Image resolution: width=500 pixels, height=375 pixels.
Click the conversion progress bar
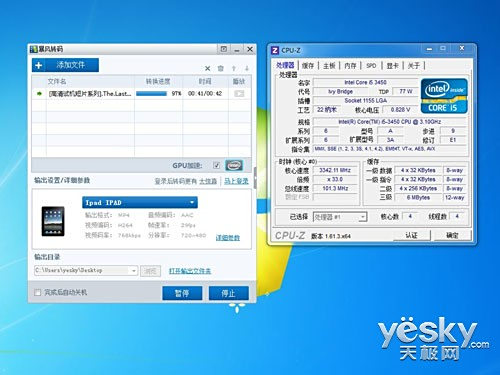[x=151, y=94]
